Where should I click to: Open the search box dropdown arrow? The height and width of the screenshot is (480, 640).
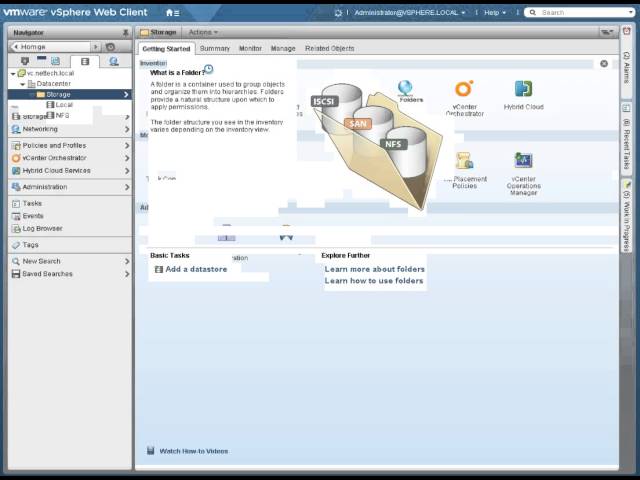tap(631, 13)
